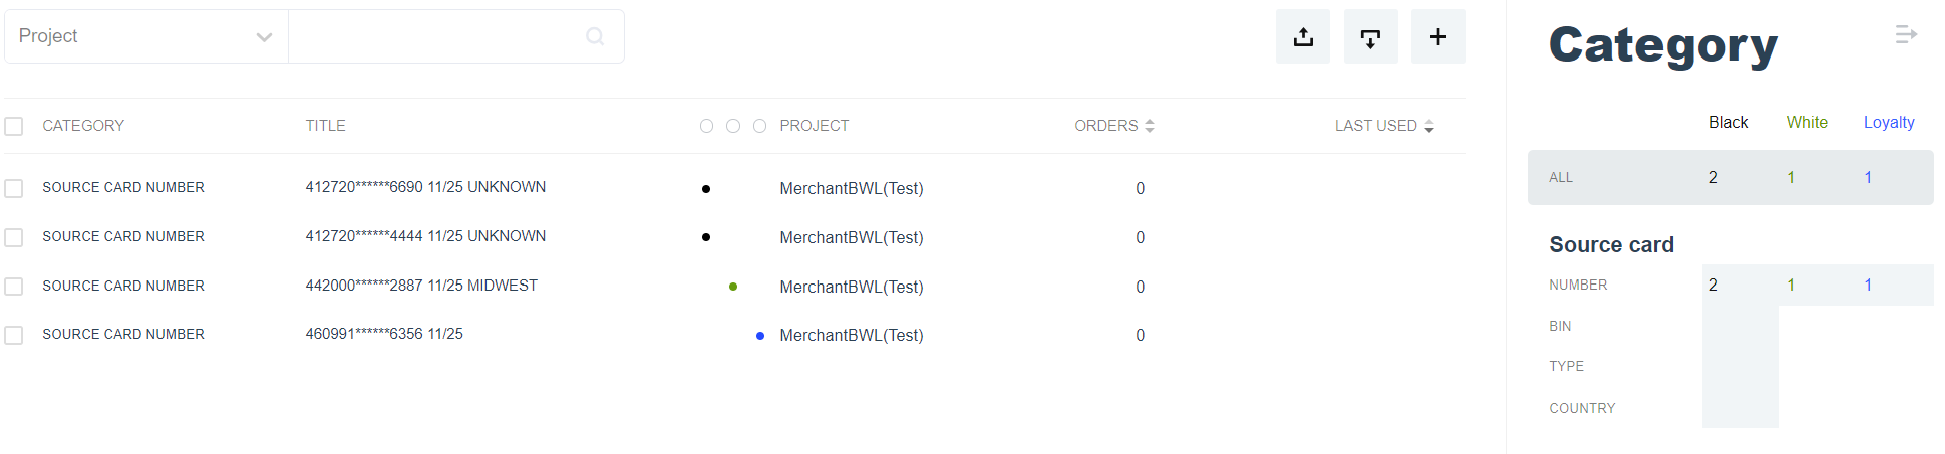Click into the search input field
This screenshot has width=1945, height=454.
435,37
